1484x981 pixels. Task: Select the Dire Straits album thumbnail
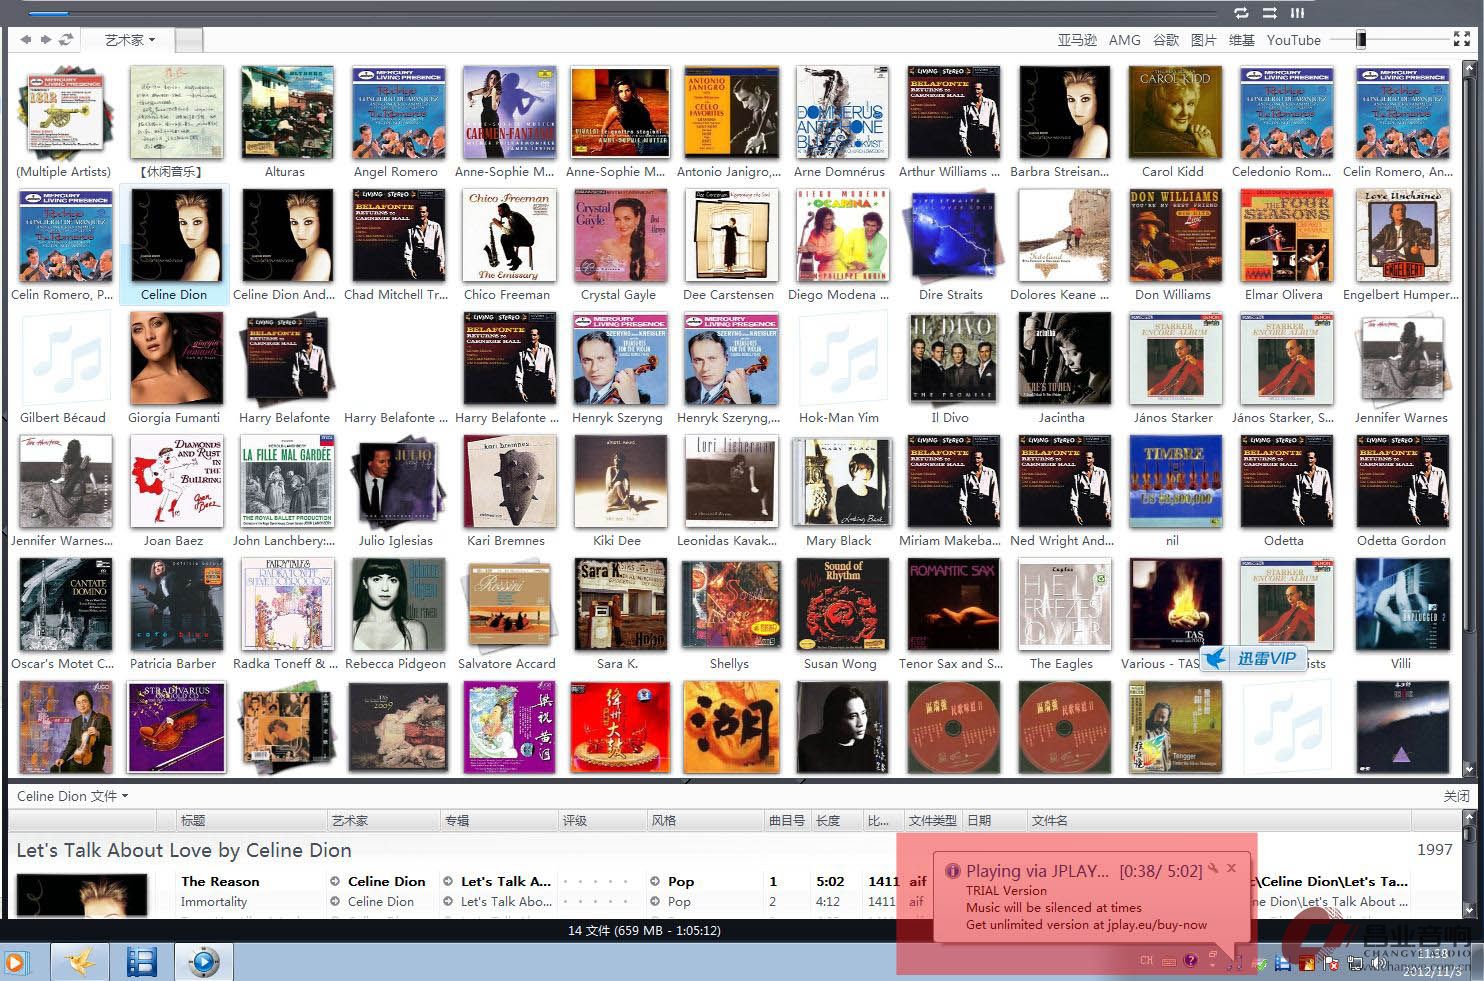click(951, 238)
